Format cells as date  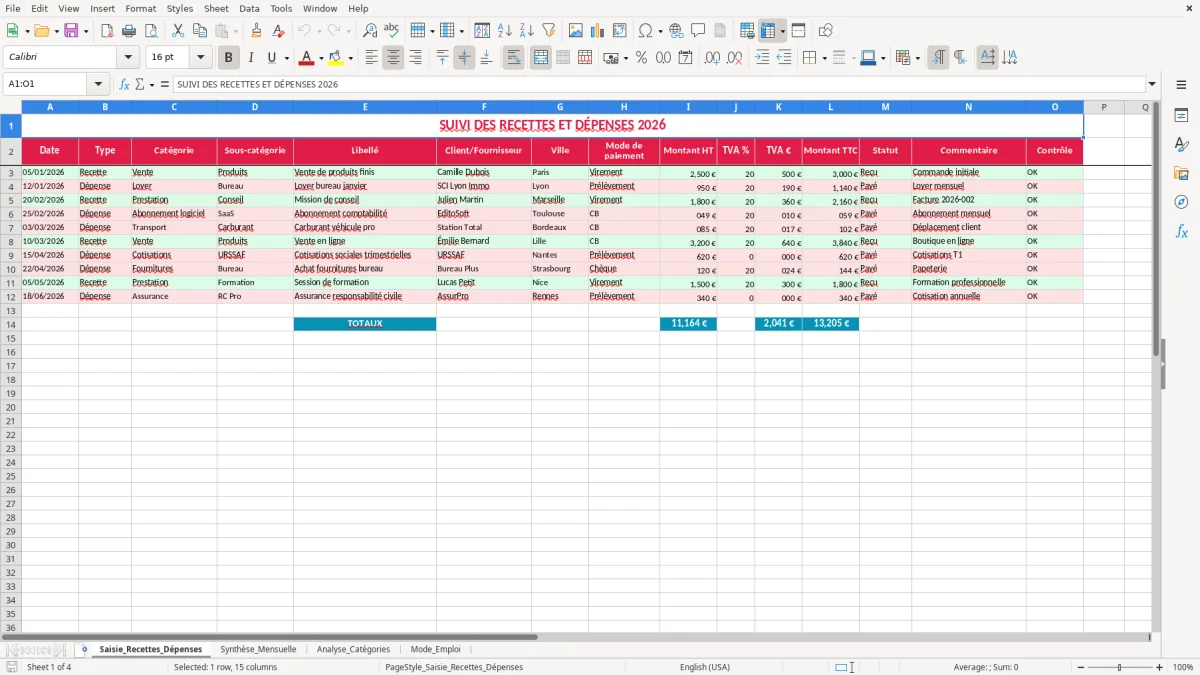click(685, 58)
